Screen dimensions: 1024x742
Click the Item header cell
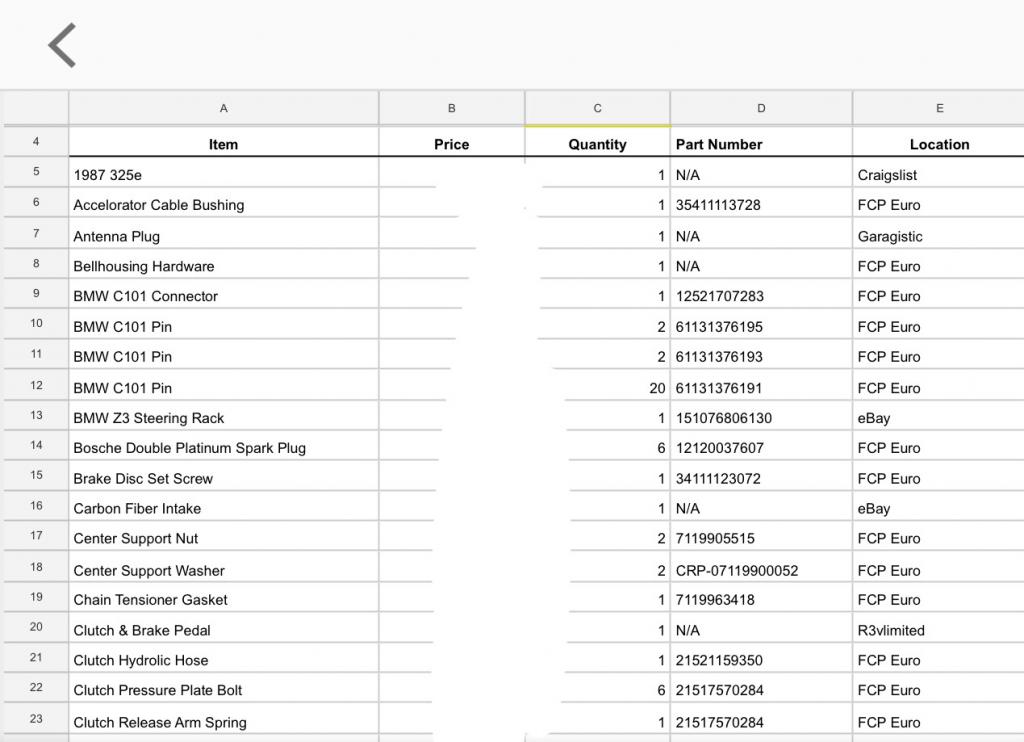click(223, 144)
